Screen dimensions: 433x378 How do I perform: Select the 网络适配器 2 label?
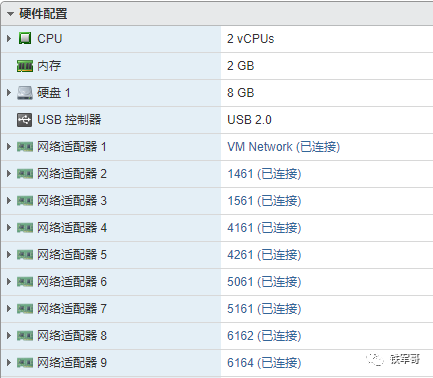coord(72,174)
